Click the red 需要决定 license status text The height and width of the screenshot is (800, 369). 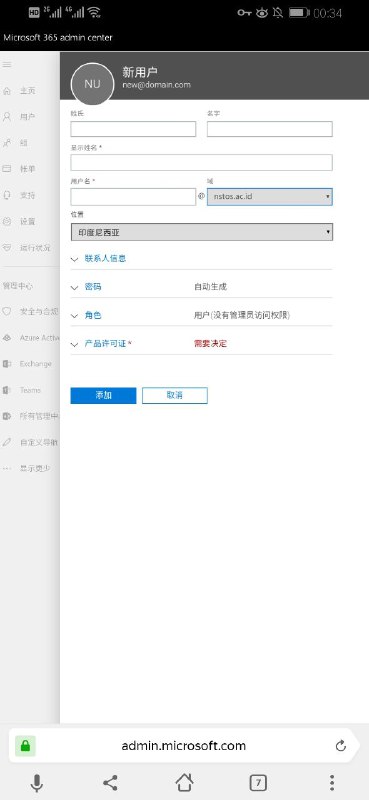[210, 343]
